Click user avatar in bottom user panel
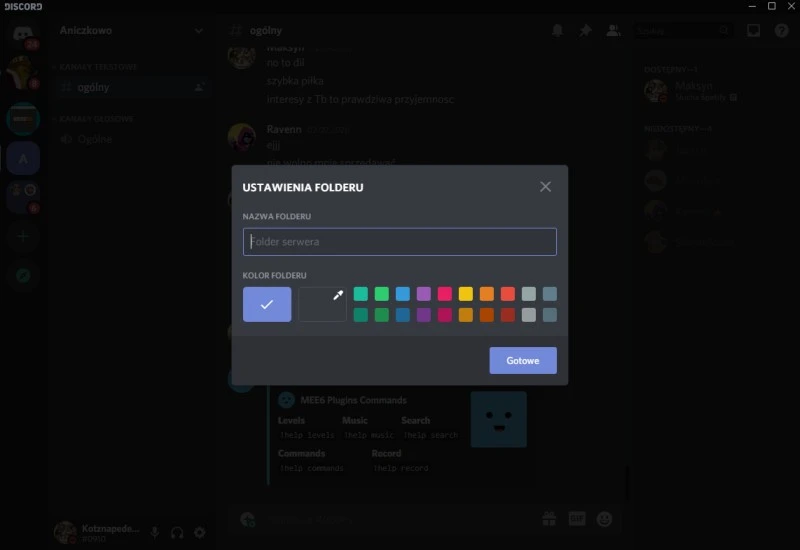The height and width of the screenshot is (550, 800). pyautogui.click(x=65, y=533)
